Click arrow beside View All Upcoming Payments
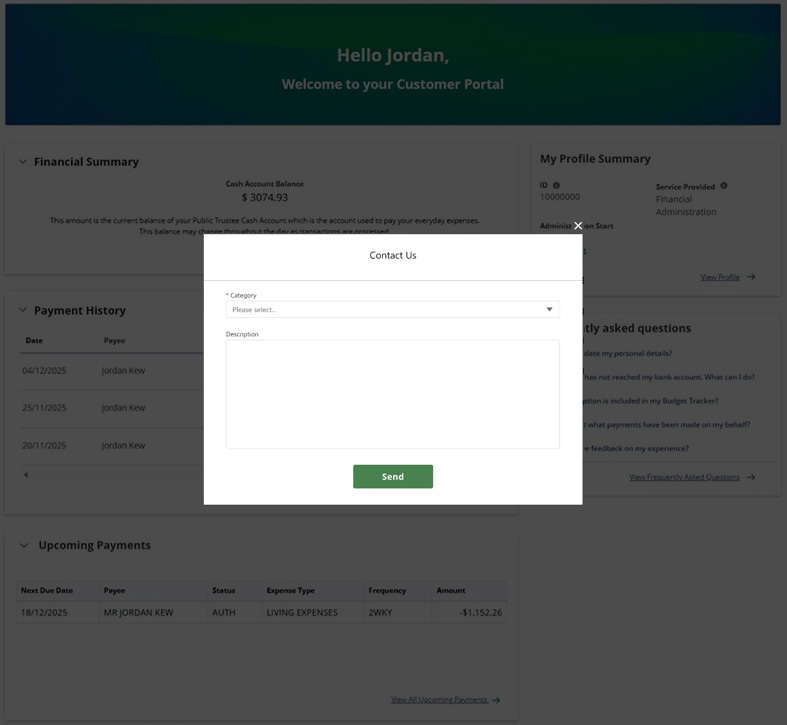787x725 pixels. tap(496, 700)
